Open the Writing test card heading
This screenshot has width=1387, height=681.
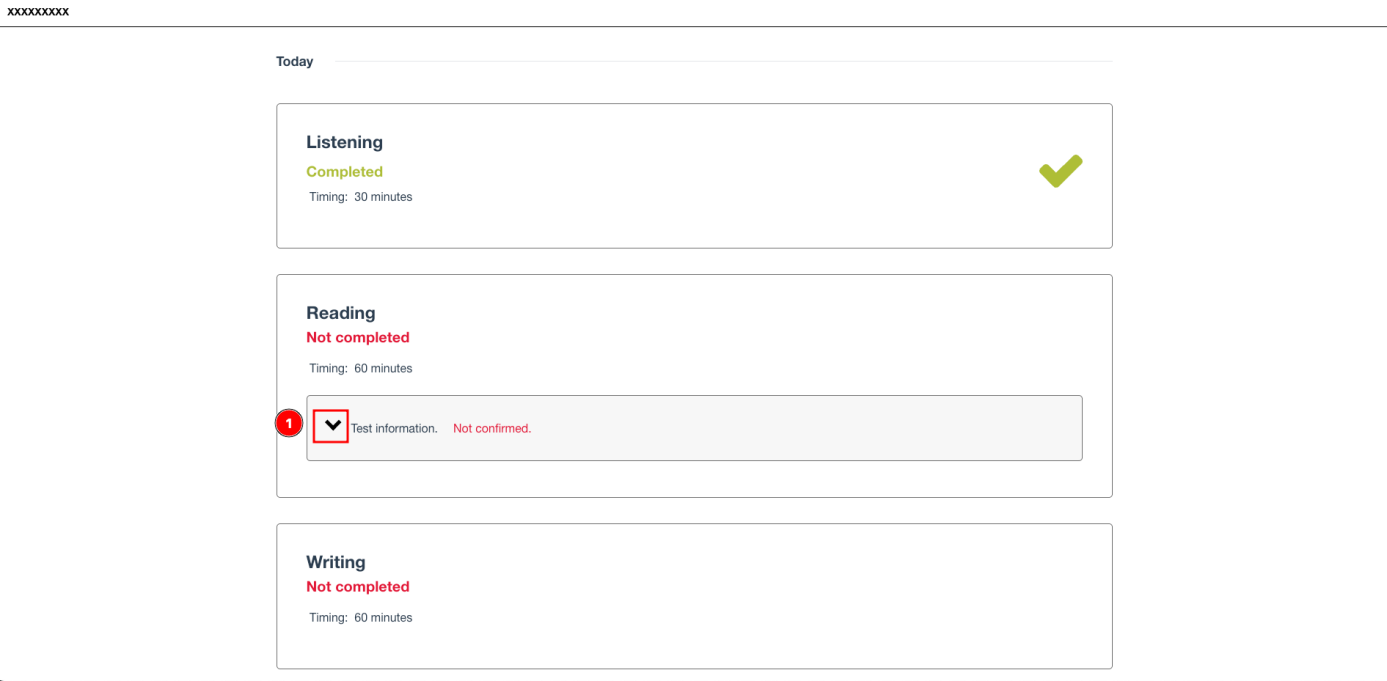[336, 562]
